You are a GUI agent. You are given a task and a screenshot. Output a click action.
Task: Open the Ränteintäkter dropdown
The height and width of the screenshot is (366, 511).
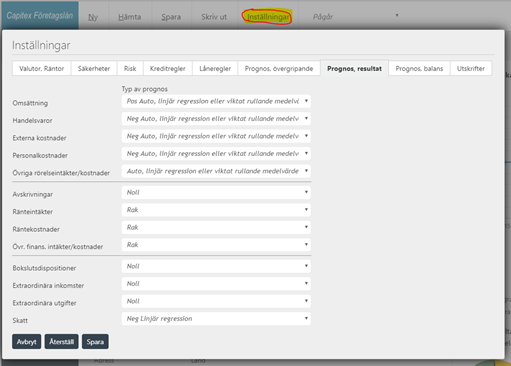click(216, 210)
